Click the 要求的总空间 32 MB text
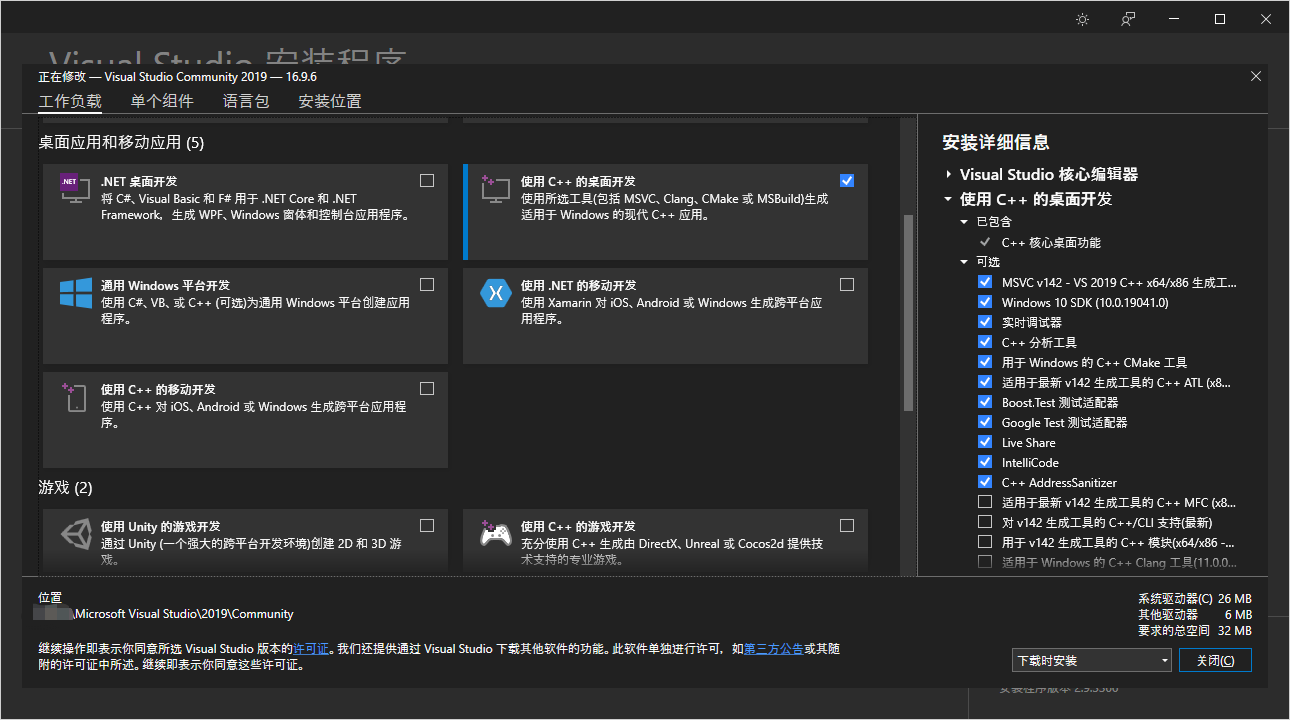The height and width of the screenshot is (720, 1290). coord(1194,631)
